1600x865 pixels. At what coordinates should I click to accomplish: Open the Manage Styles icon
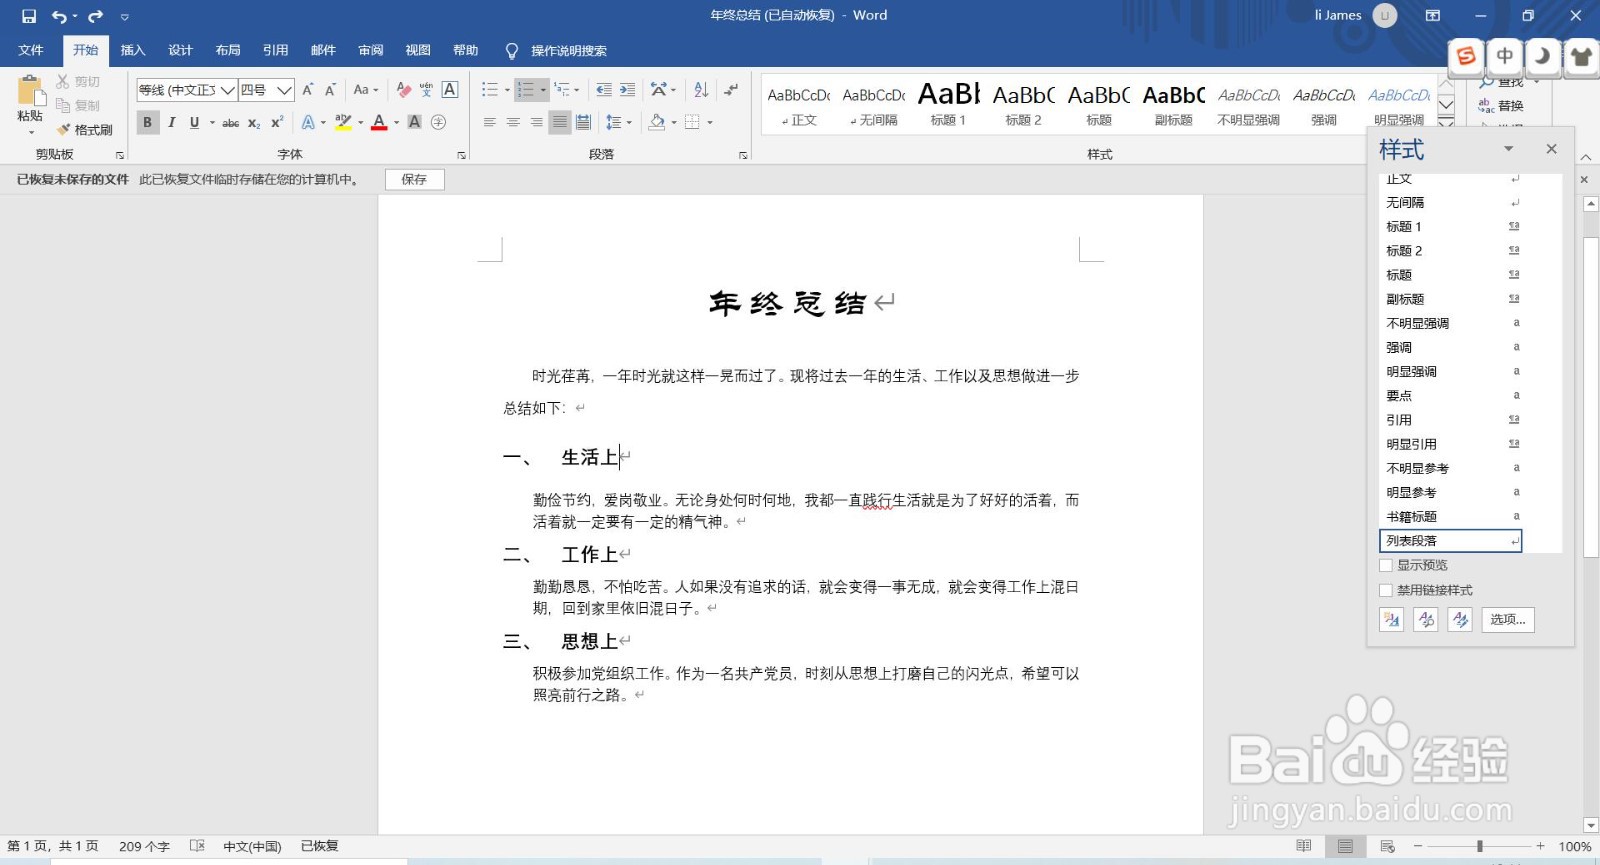pos(1460,620)
